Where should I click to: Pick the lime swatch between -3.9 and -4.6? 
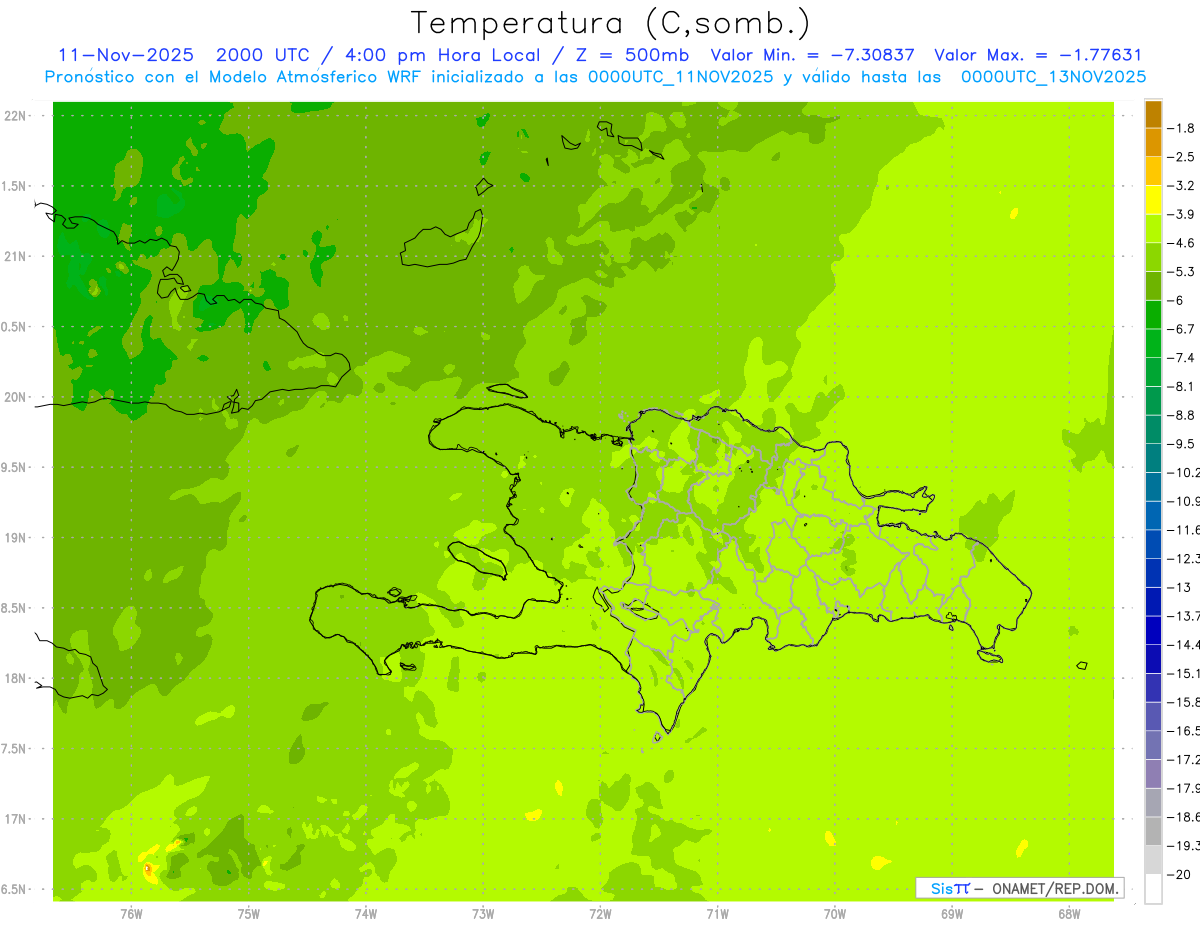(x=1153, y=228)
